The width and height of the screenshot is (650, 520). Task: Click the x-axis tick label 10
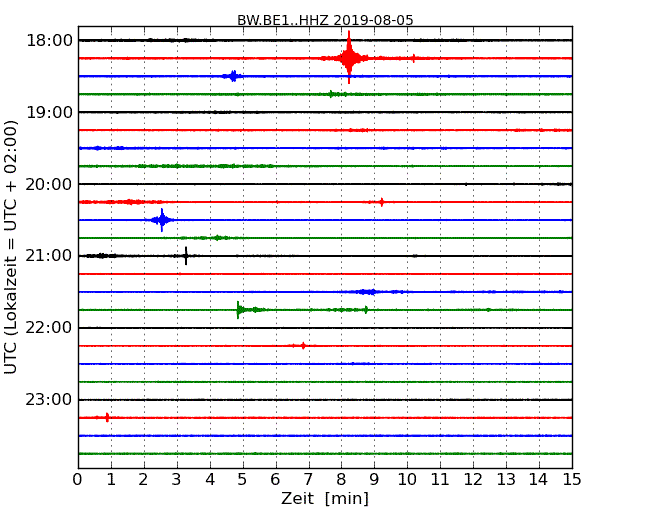[407, 479]
